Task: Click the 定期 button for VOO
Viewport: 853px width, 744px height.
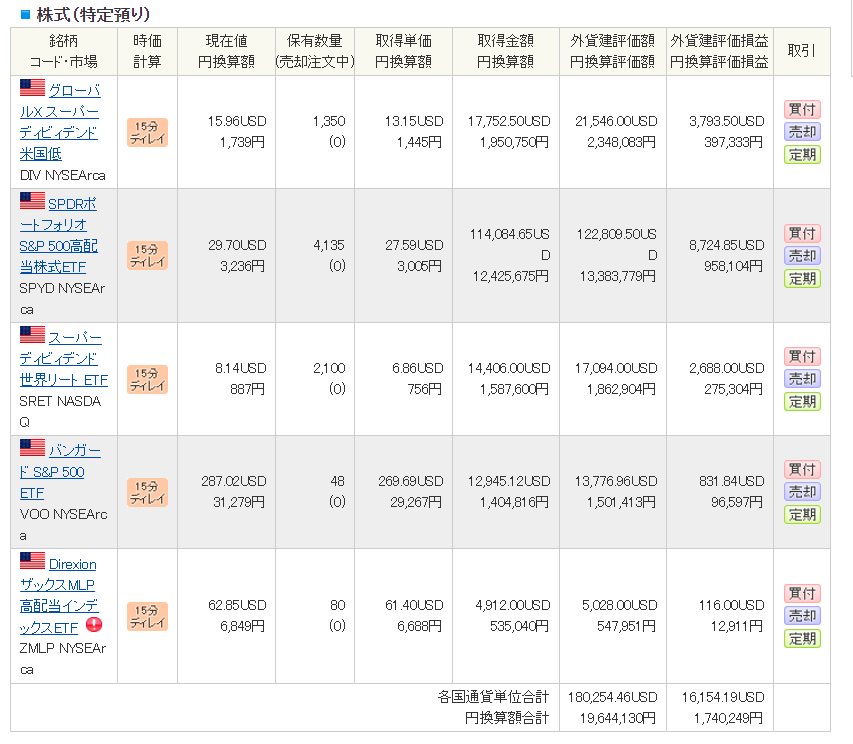Action: pos(802,514)
